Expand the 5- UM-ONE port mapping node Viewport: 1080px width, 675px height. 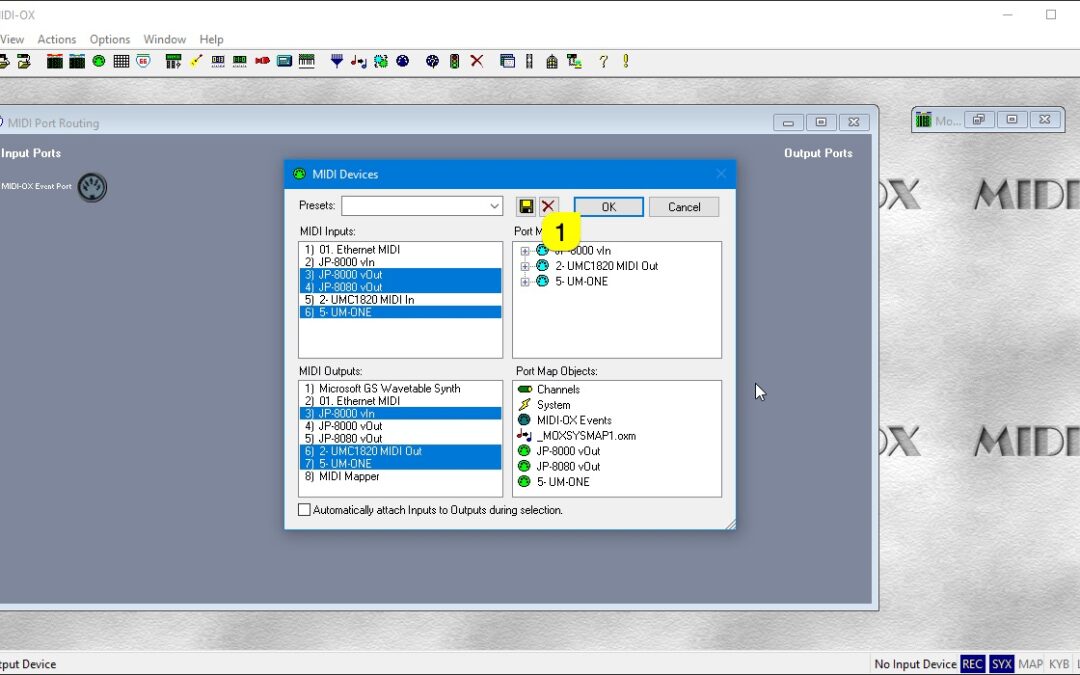coord(525,281)
